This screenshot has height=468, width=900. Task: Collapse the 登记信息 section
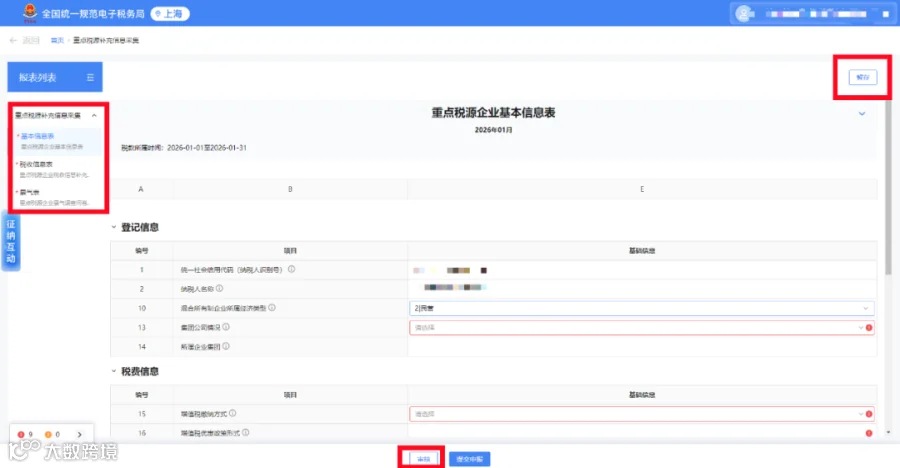[114, 227]
